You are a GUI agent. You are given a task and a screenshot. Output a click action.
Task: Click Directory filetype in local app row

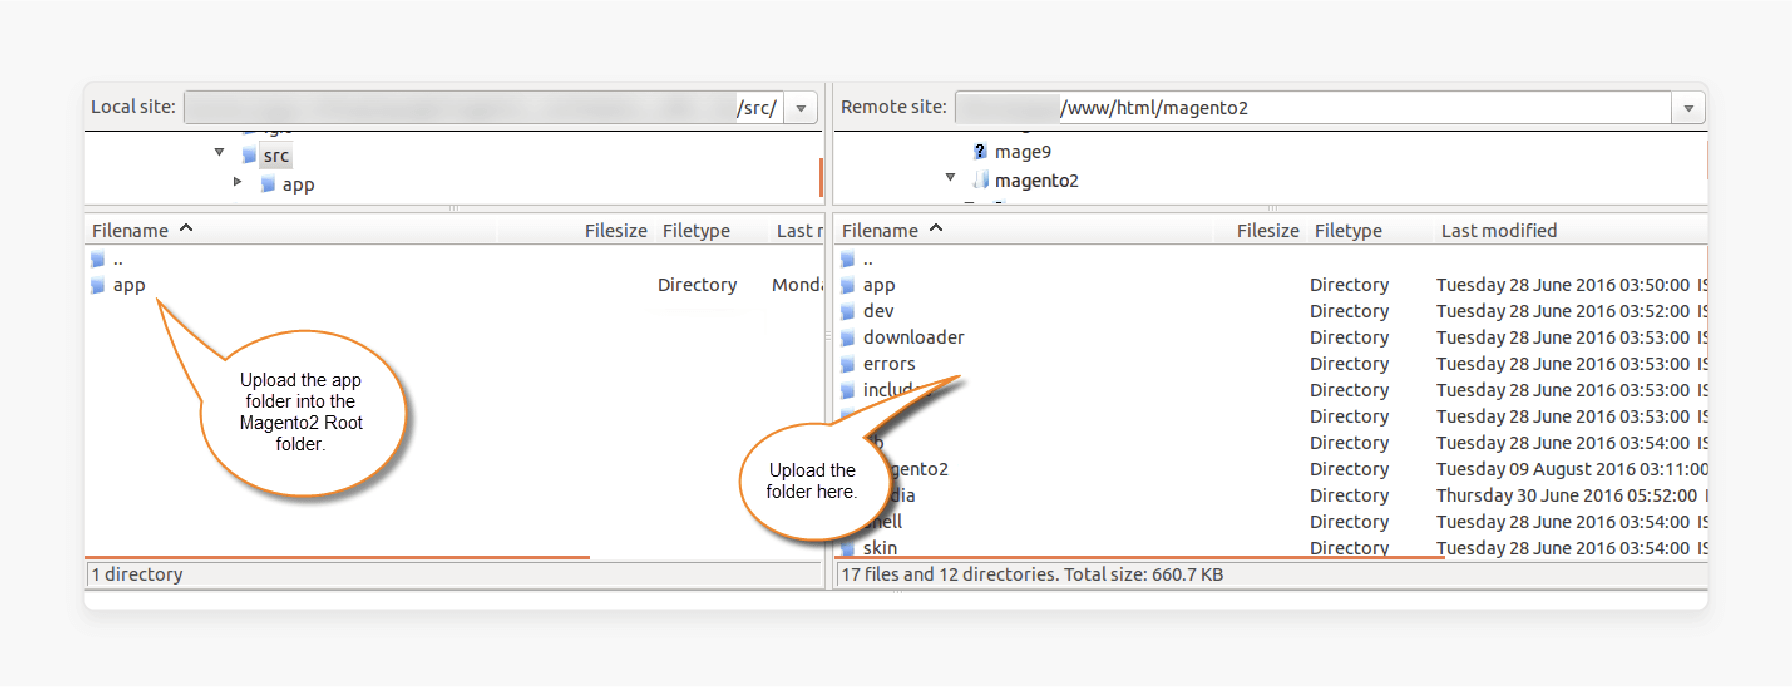pos(697,285)
